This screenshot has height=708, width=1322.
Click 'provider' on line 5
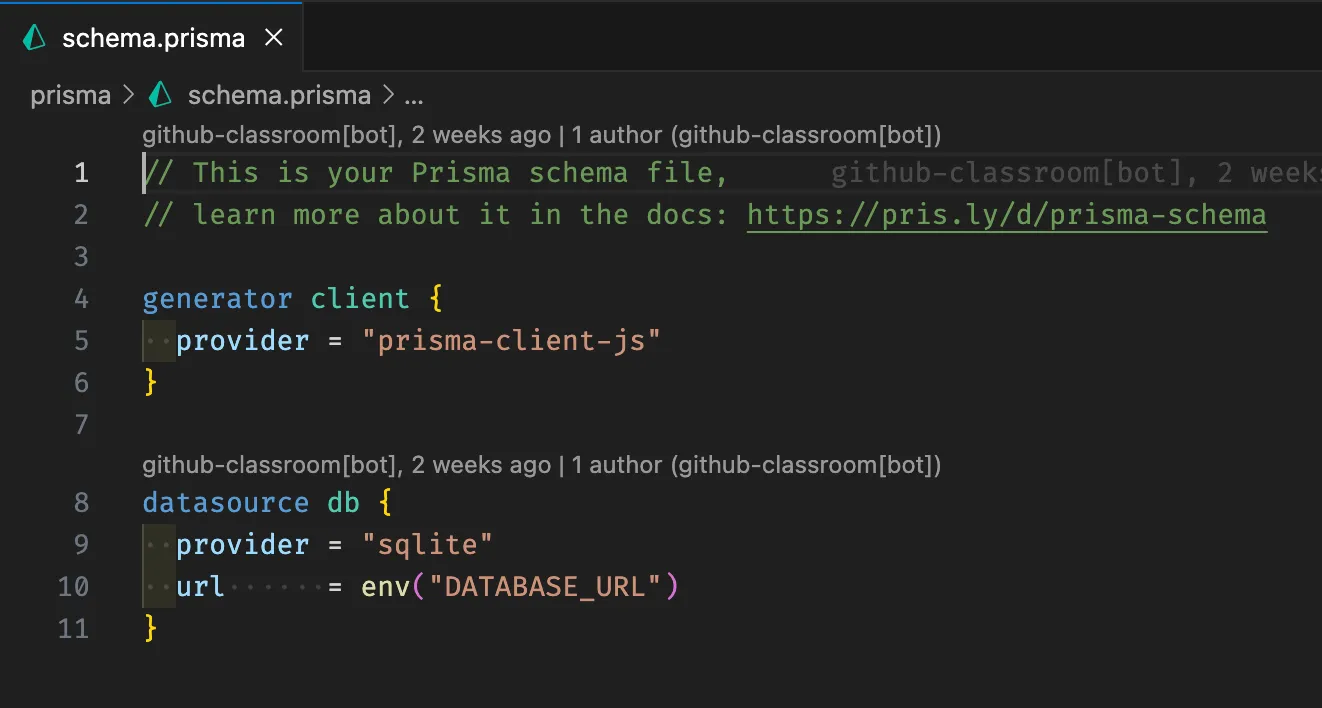click(243, 341)
